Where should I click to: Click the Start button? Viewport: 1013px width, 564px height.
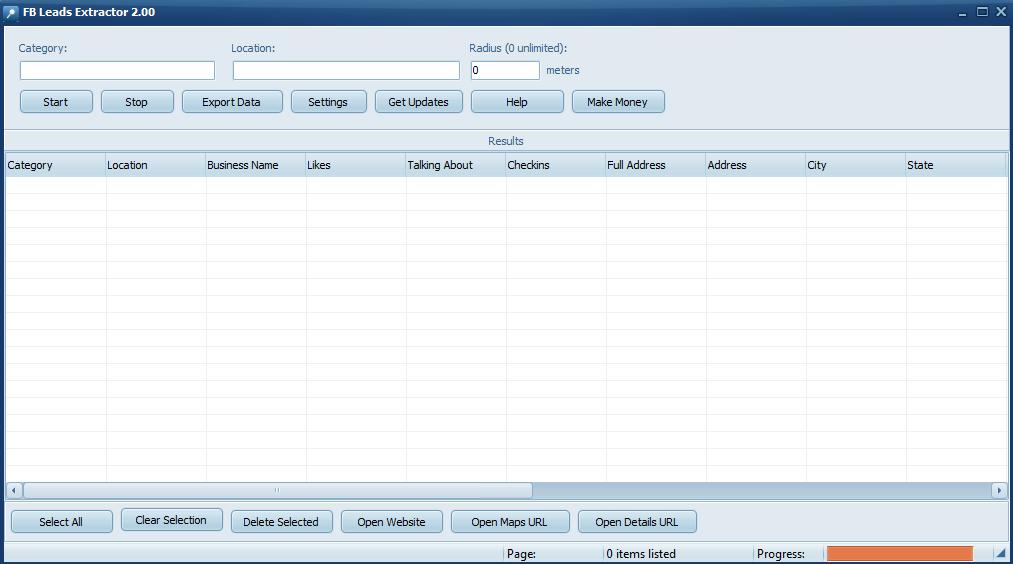[x=56, y=102]
